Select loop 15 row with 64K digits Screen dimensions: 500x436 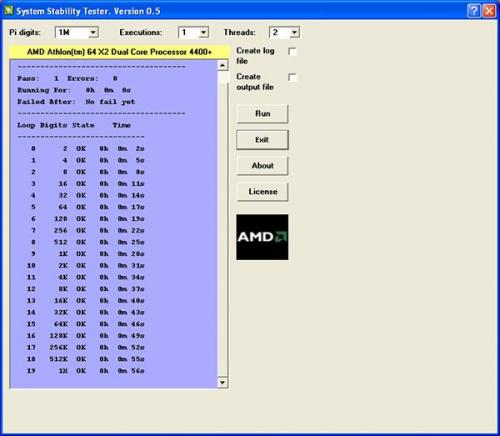coord(86,324)
